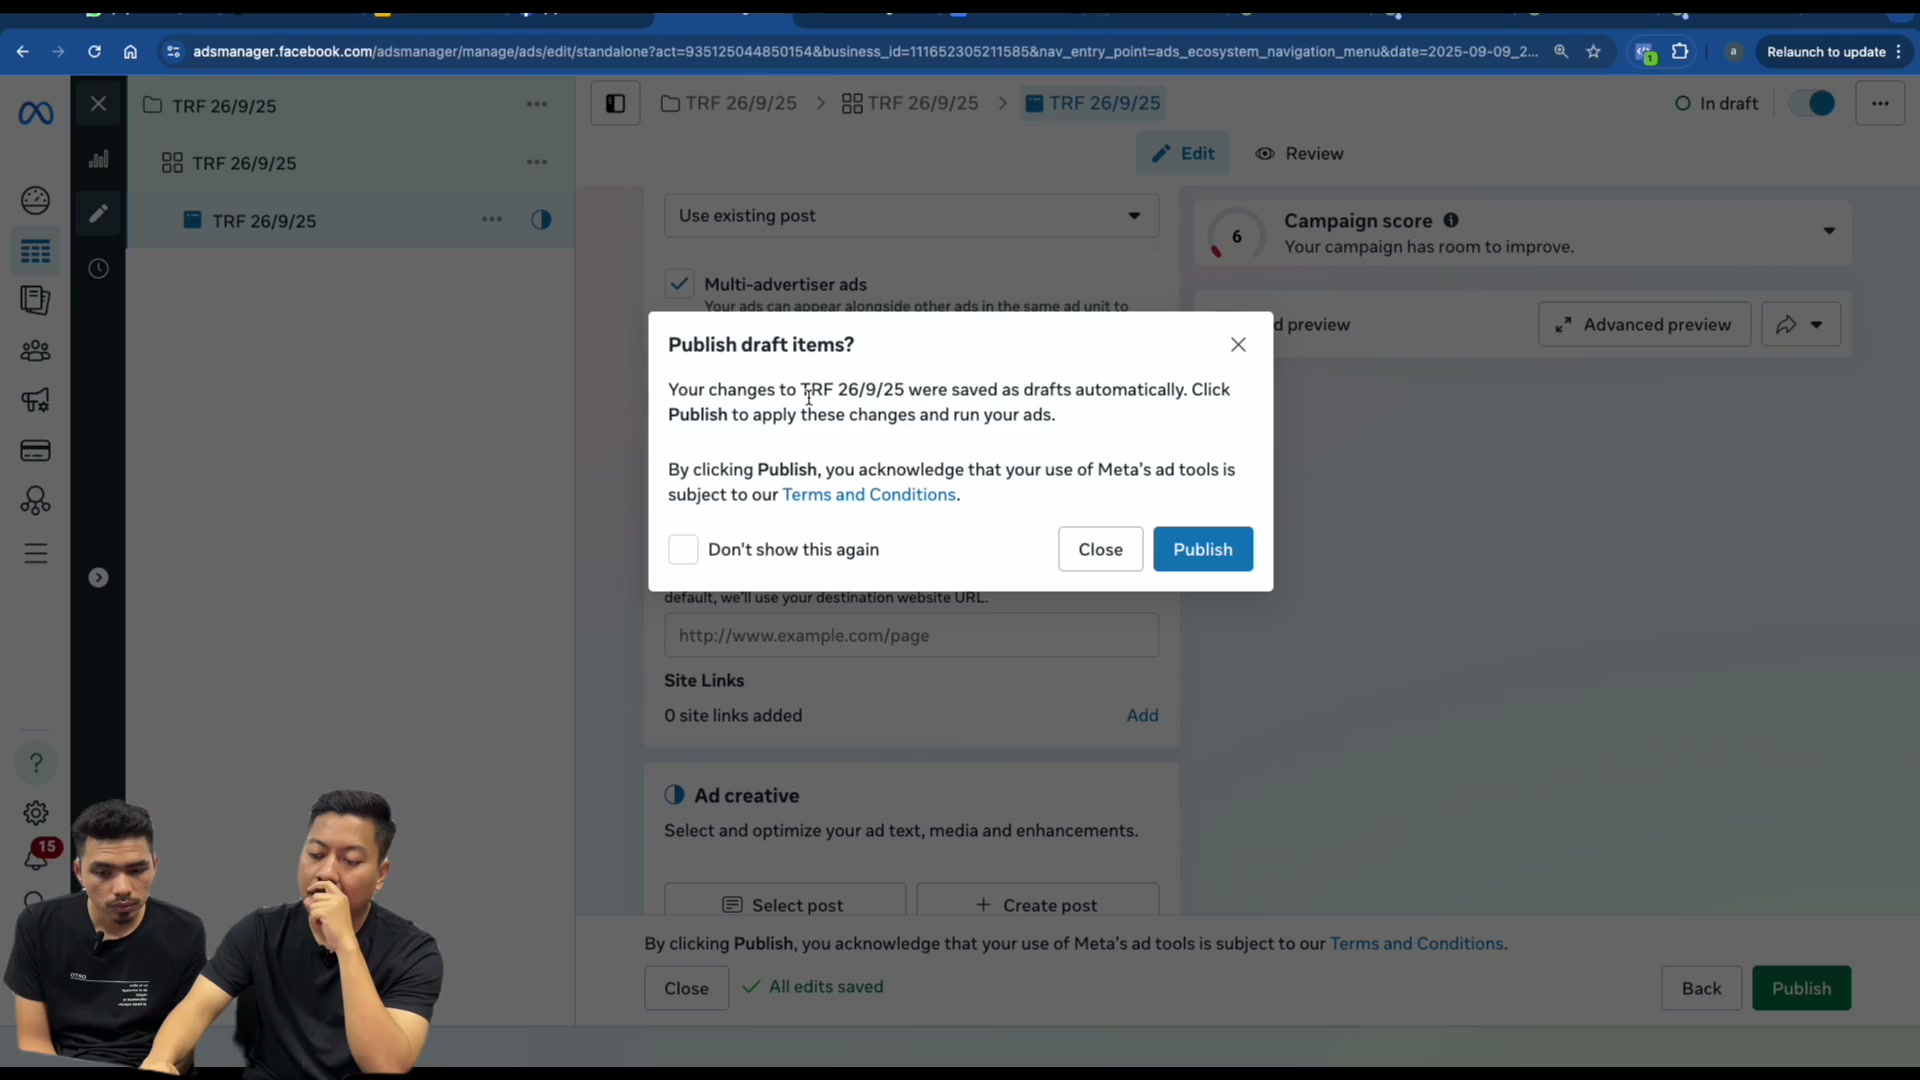
Task: Add site links via Add link
Action: click(x=1143, y=716)
